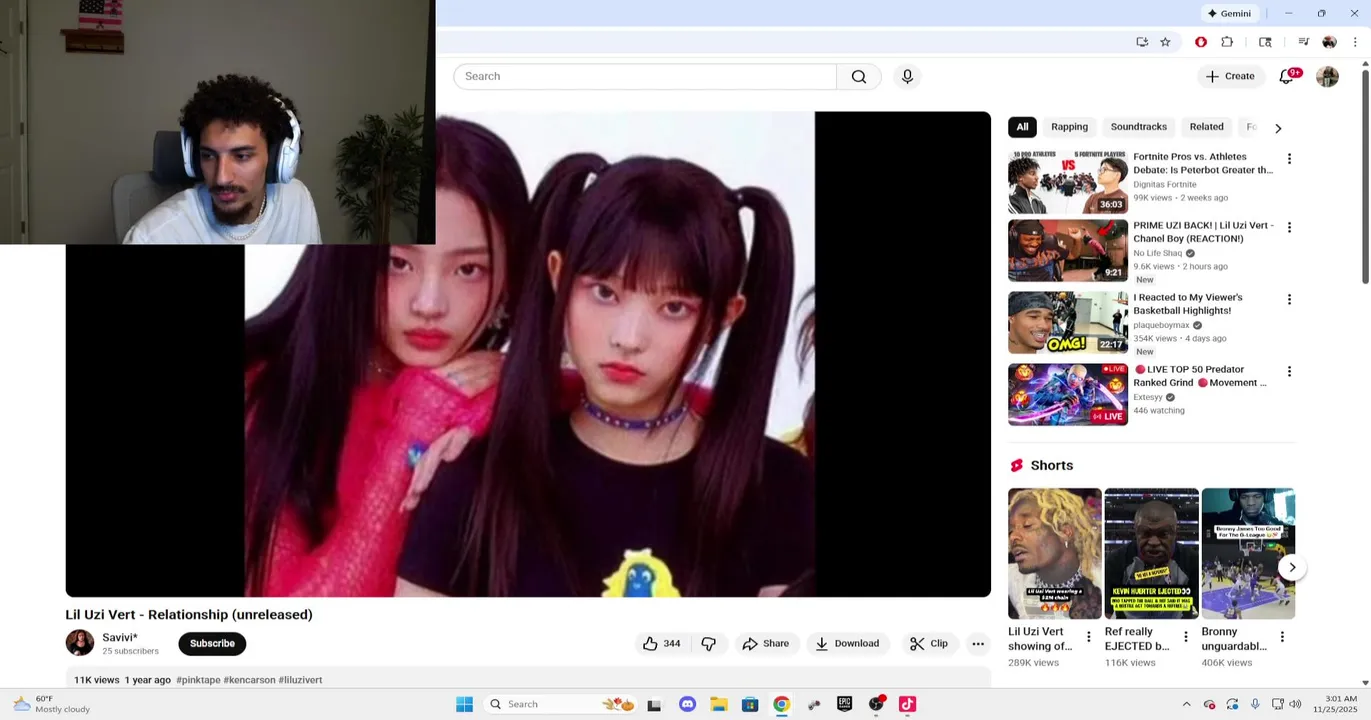Open Chrome three-dot menu
1371x720 pixels.
[1355, 42]
